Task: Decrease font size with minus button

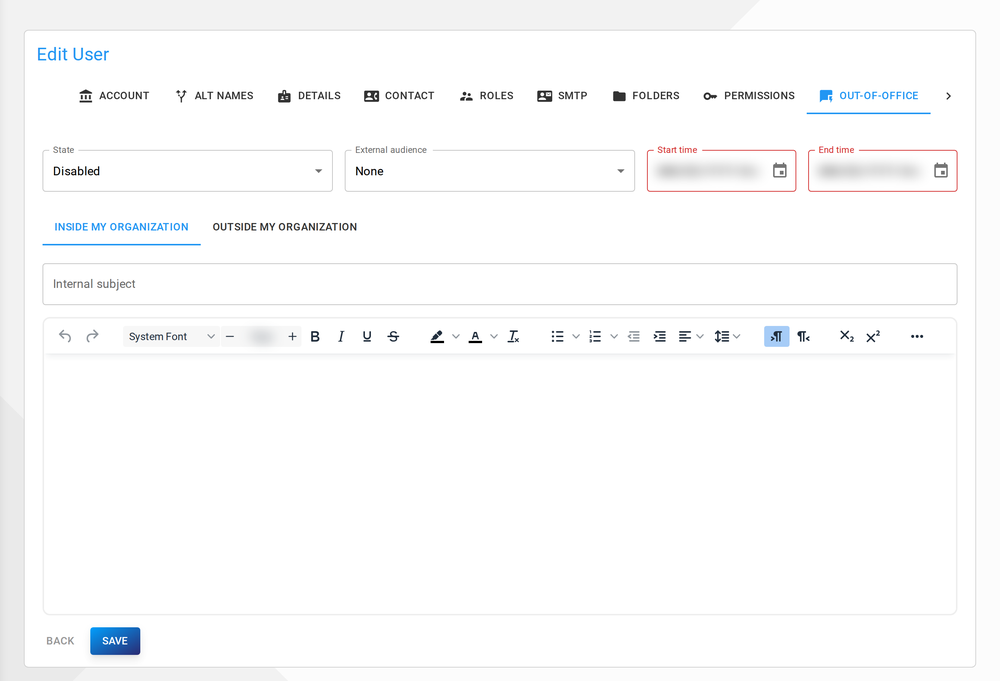Action: click(x=230, y=336)
